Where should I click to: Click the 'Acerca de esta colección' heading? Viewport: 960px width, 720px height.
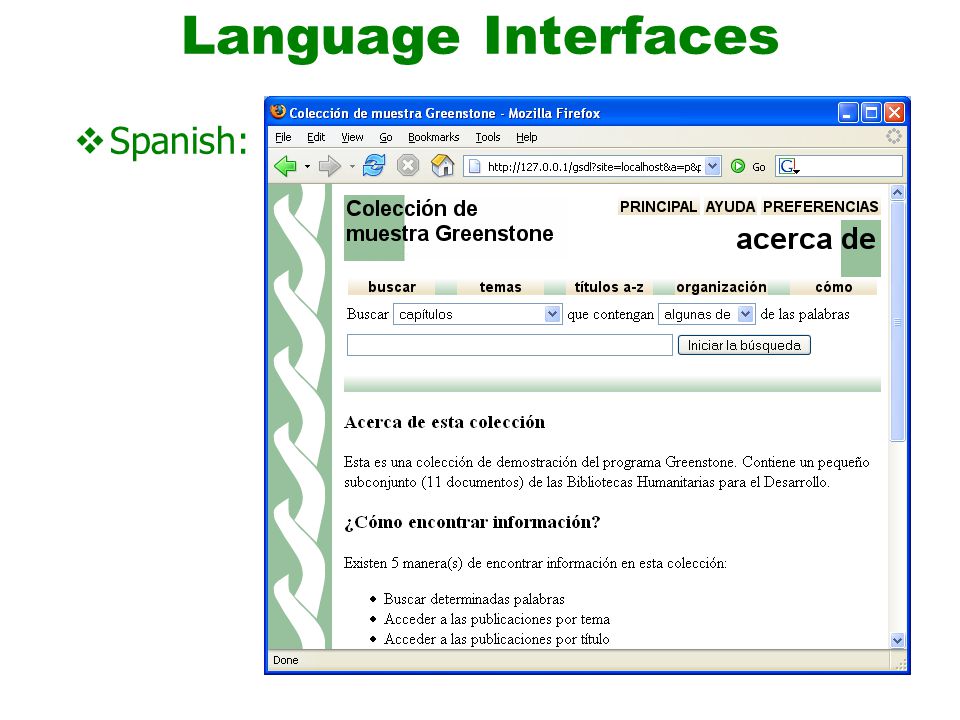tap(444, 422)
